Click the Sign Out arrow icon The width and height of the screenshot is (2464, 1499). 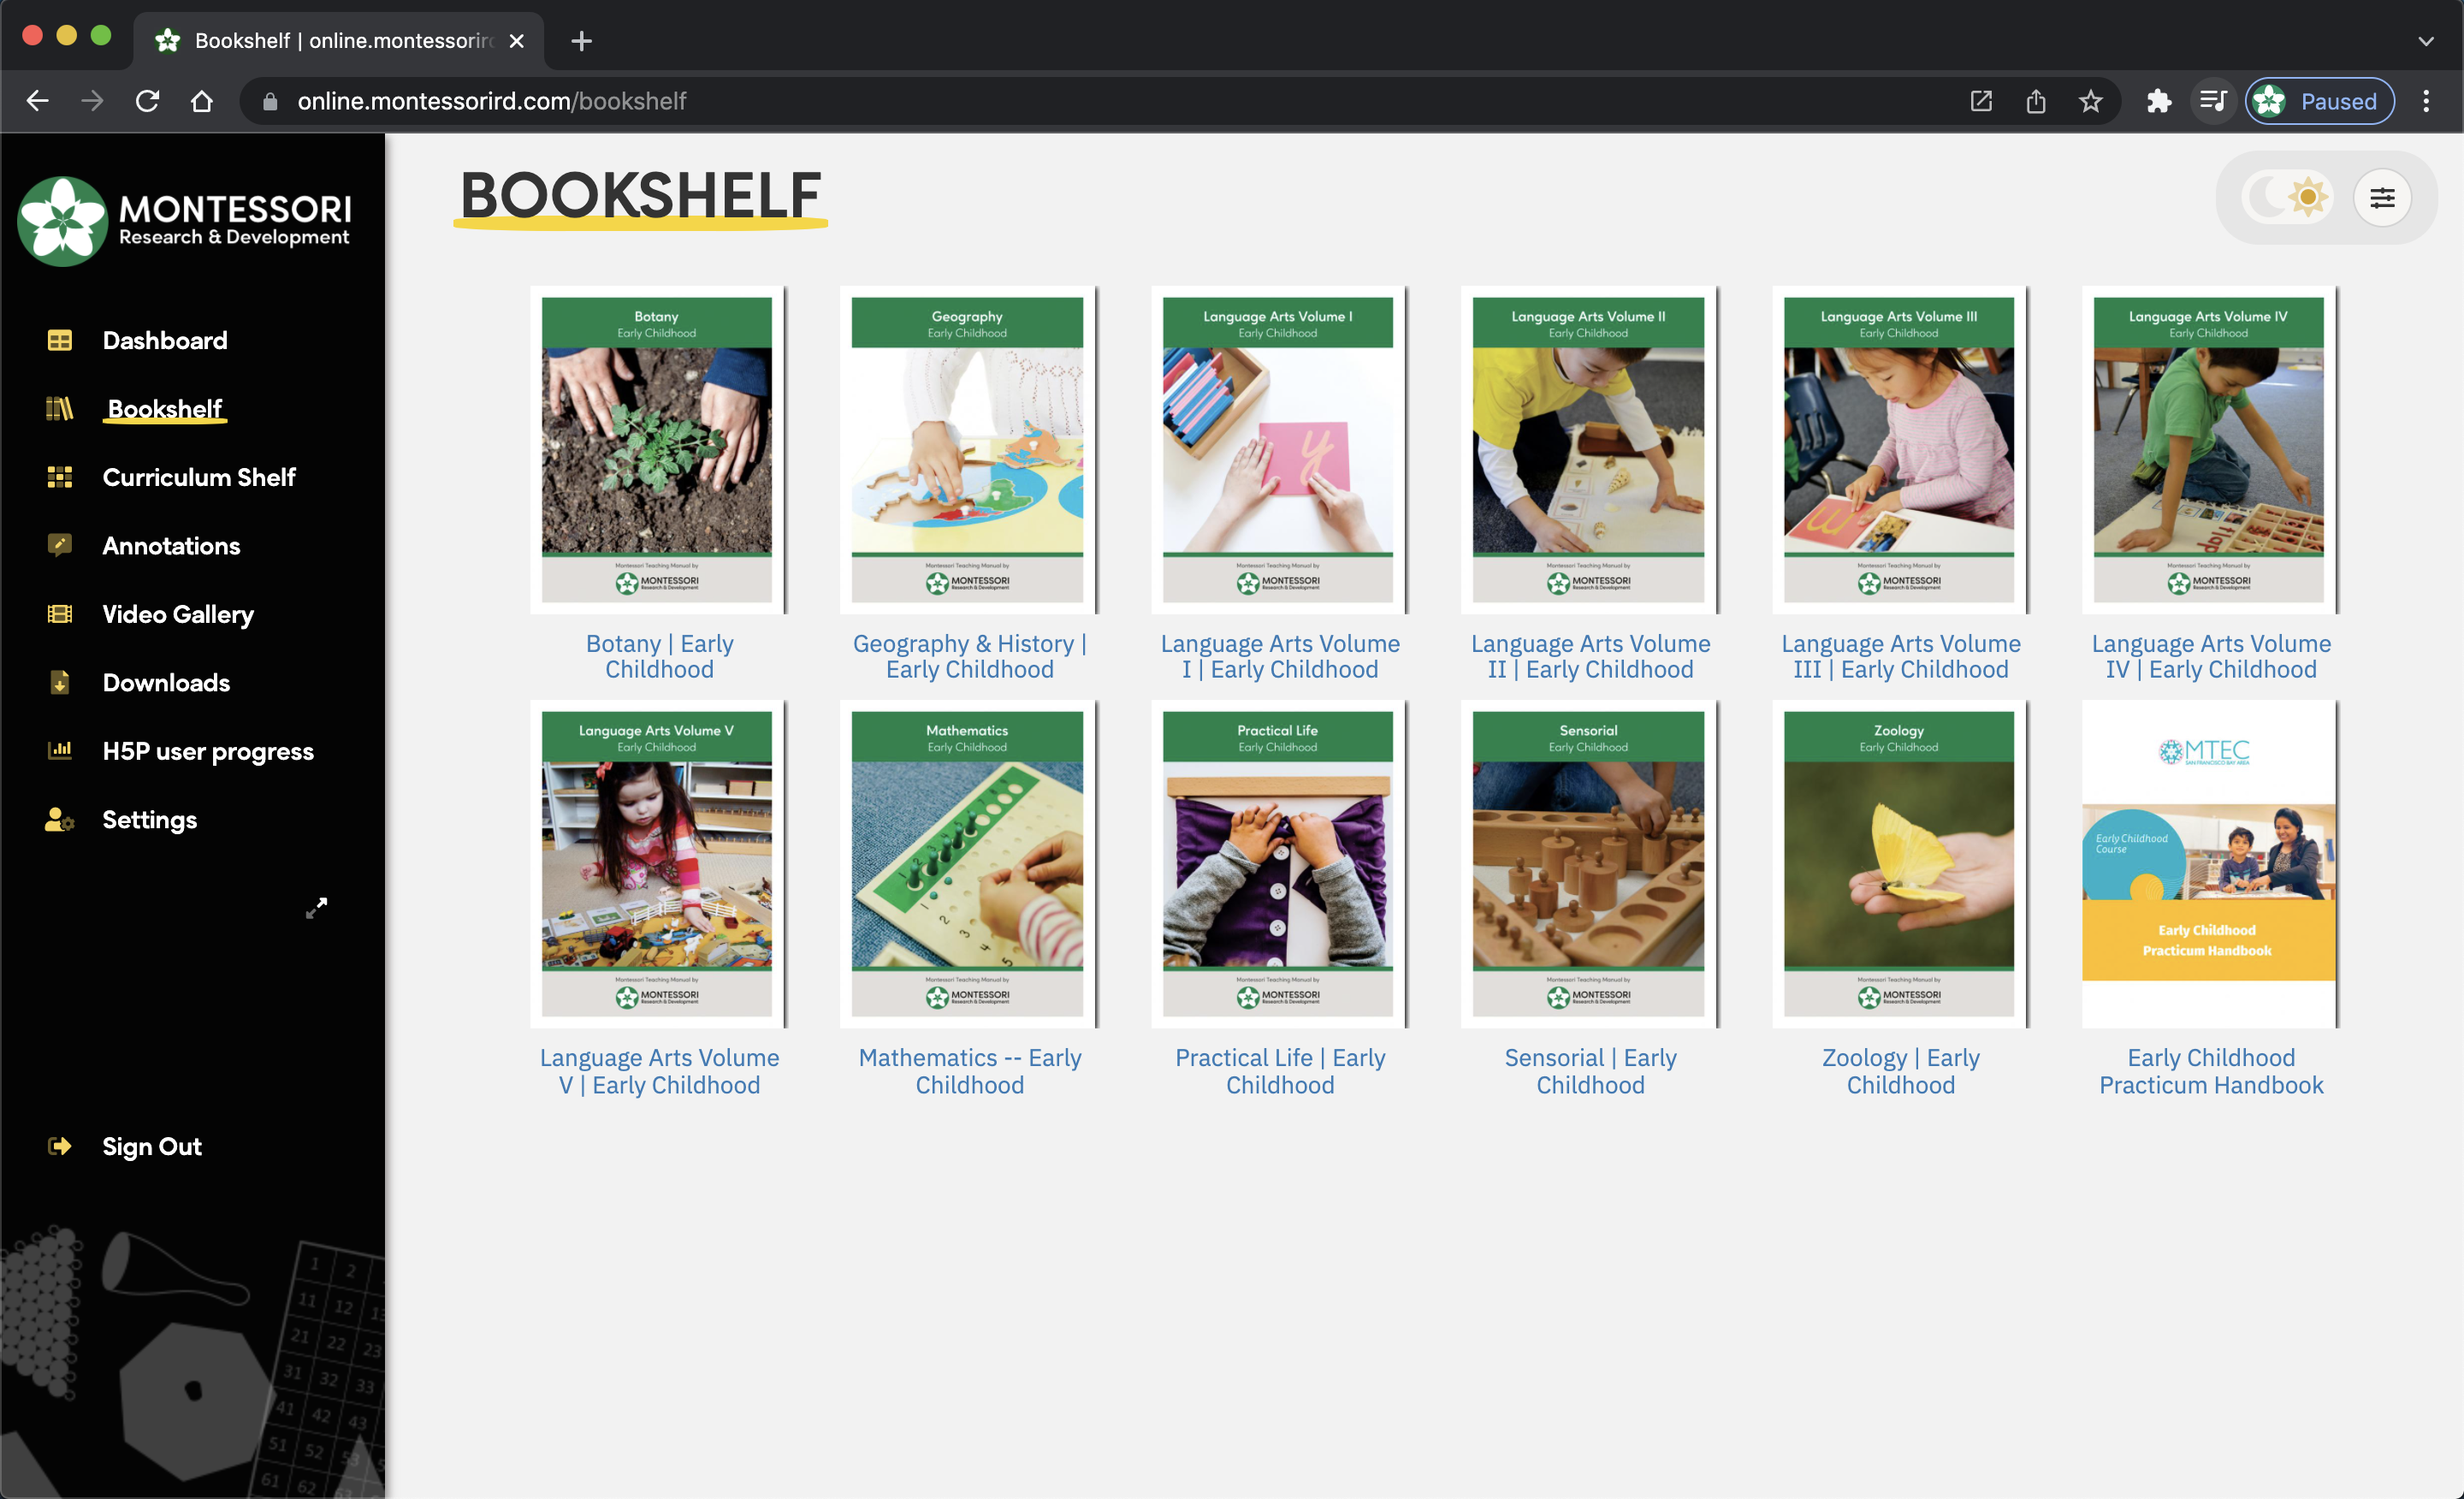click(x=60, y=1146)
